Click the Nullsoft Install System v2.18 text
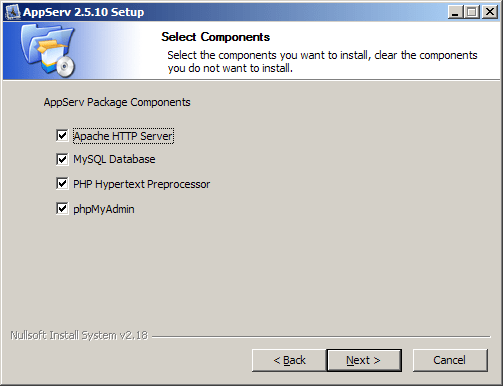503x386 pixels. (79, 335)
